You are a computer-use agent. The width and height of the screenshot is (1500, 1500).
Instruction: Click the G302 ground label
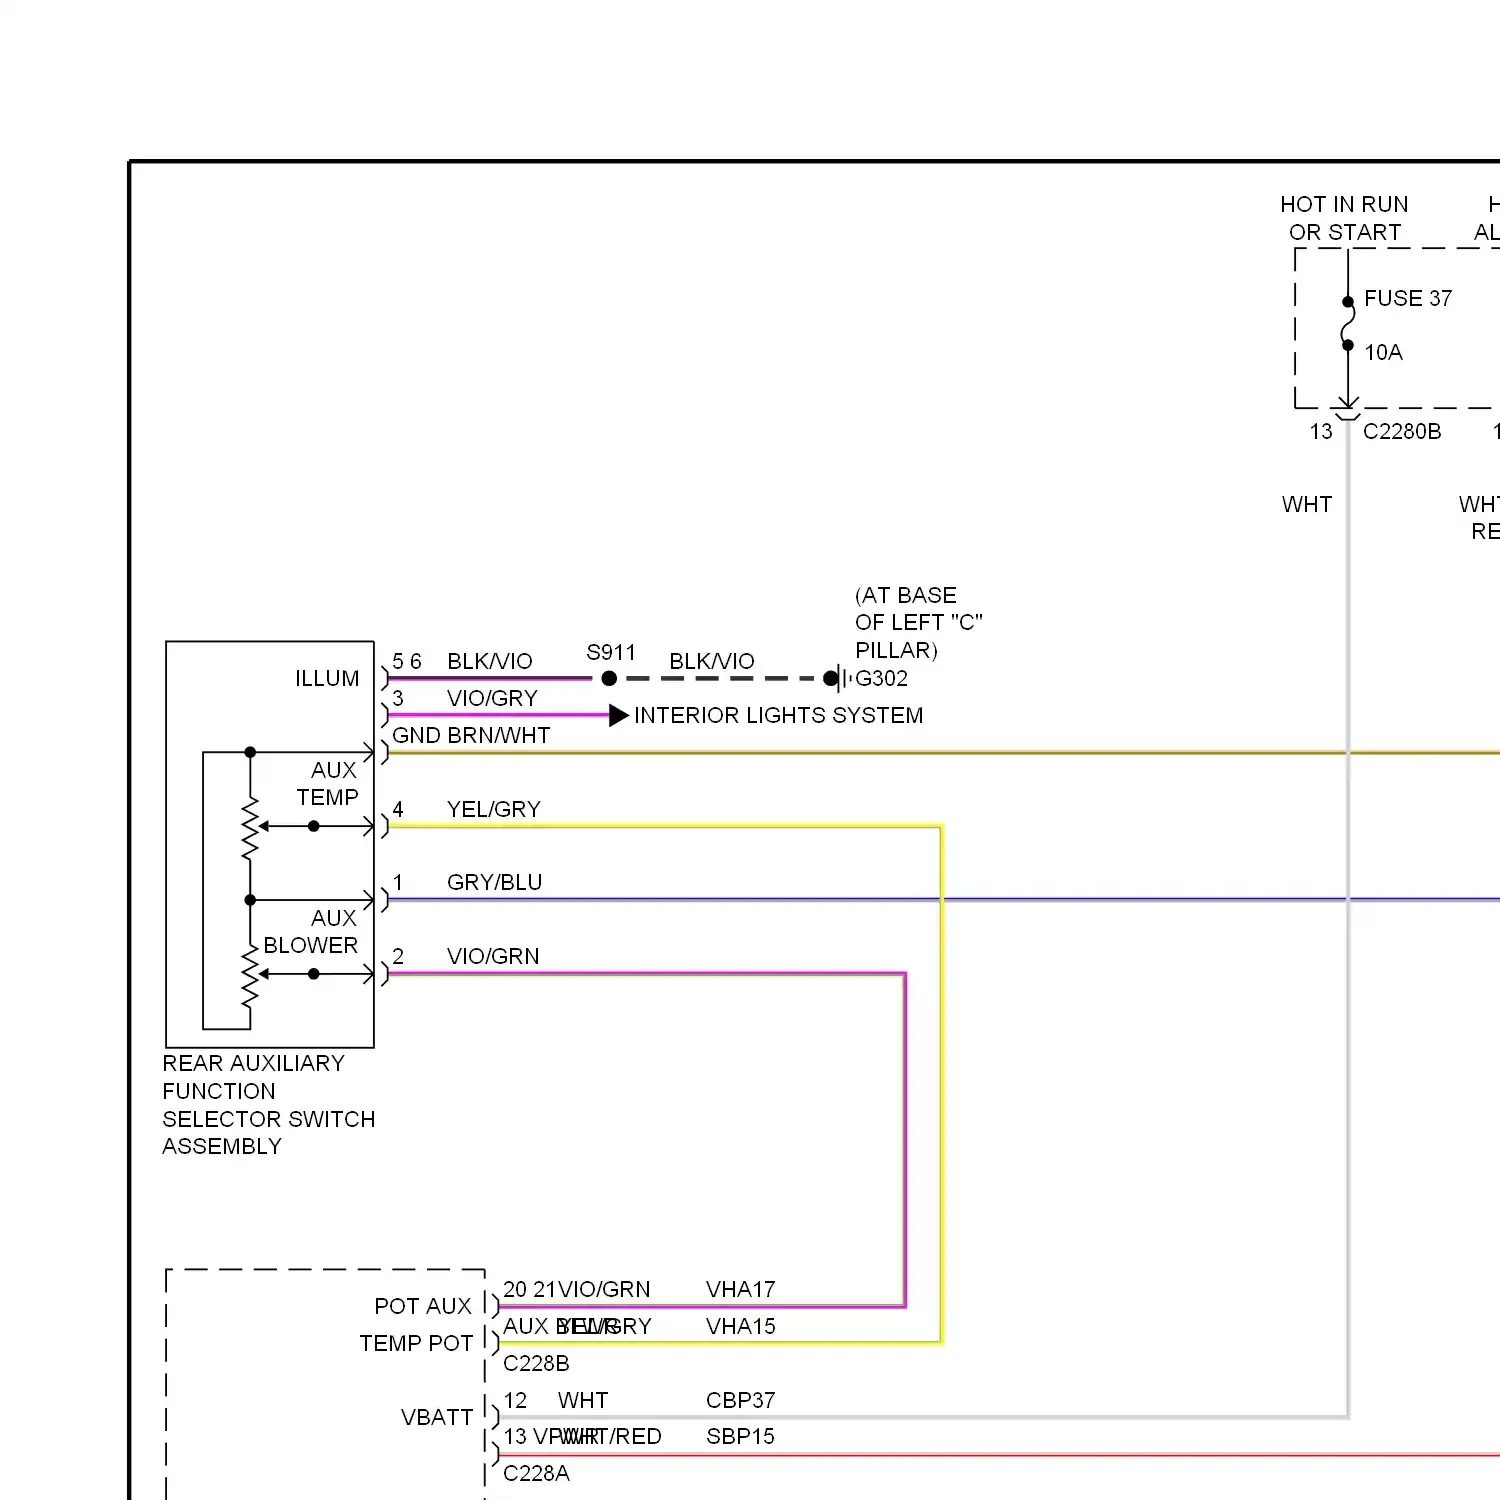click(881, 678)
